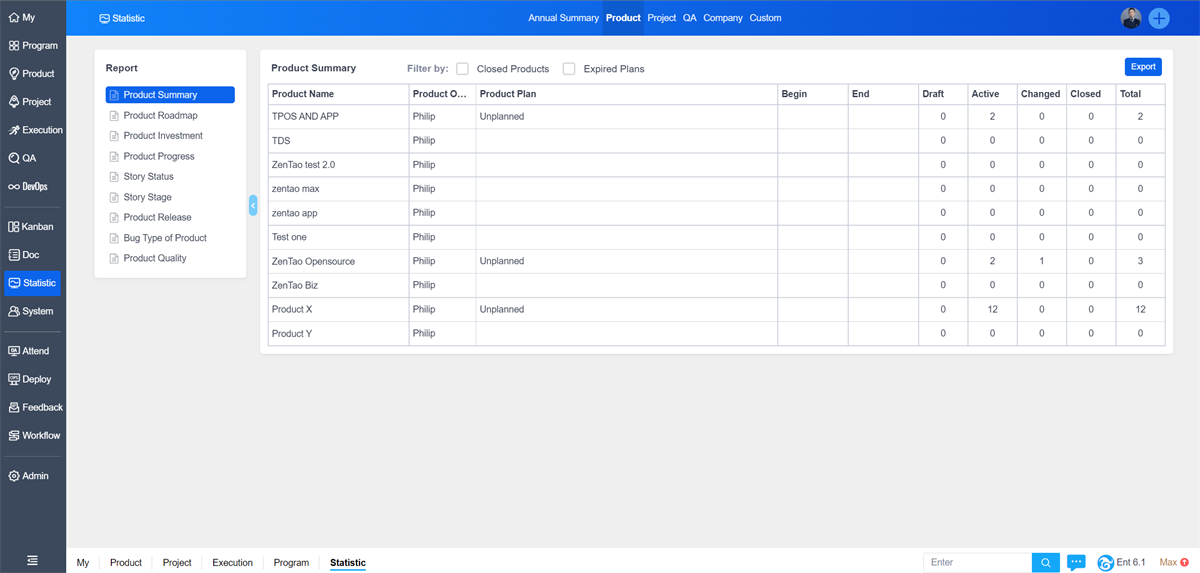Enable the Closed Products filter checkbox
The width and height of the screenshot is (1200, 573).
pos(462,69)
